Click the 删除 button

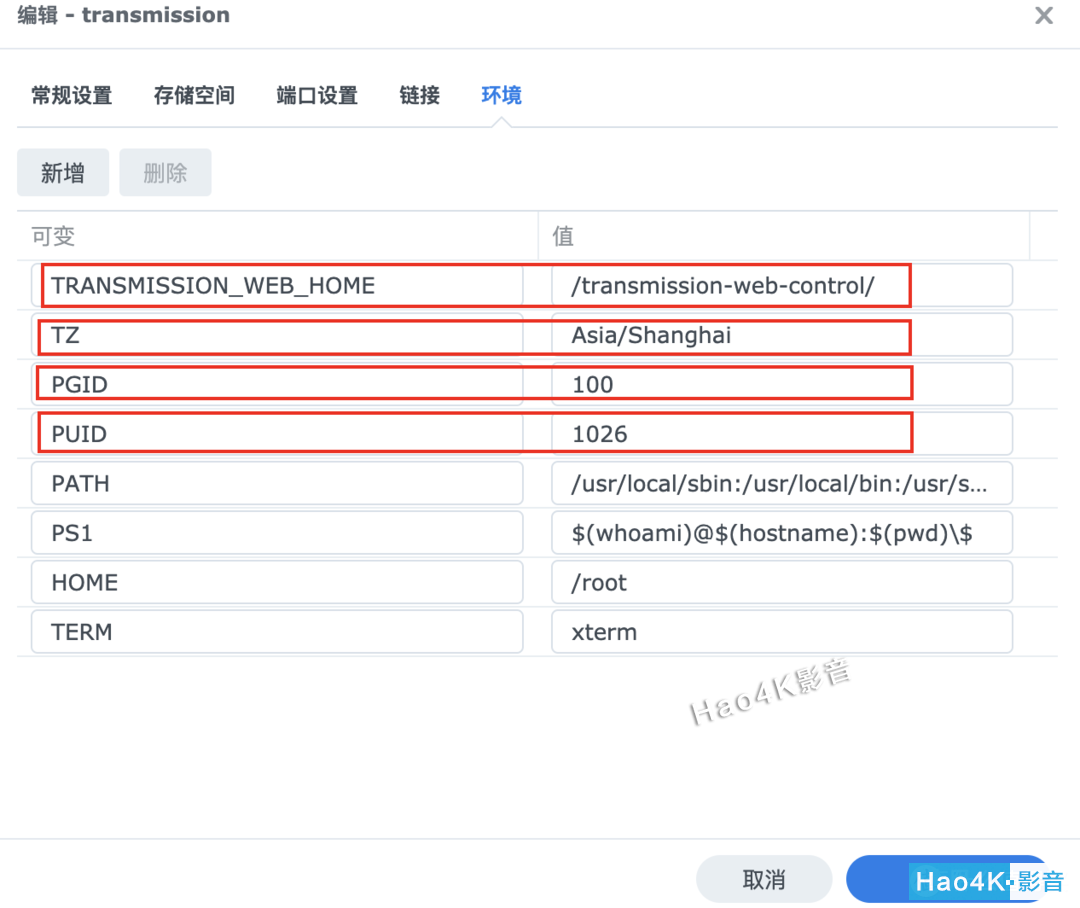(165, 172)
